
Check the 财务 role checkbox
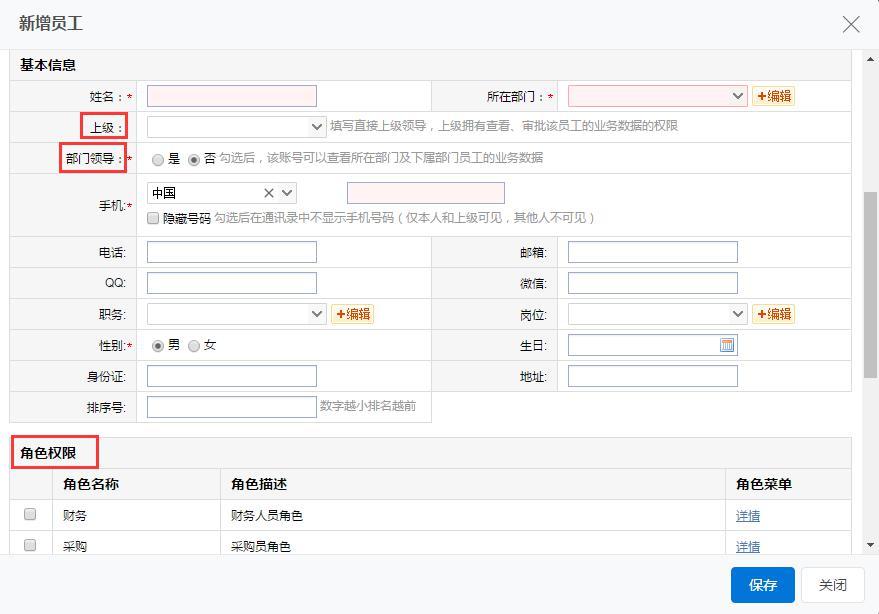pyautogui.click(x=30, y=514)
